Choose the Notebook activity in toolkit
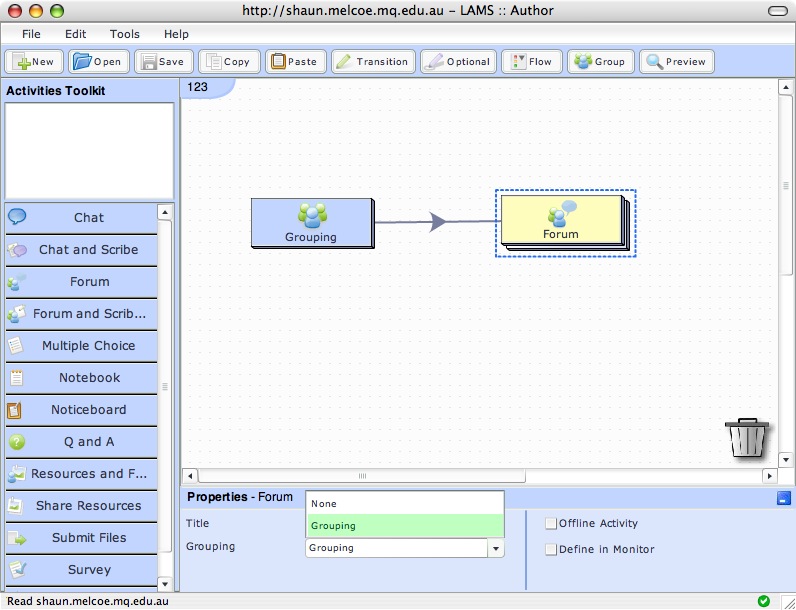Screen dimensions: 796x610 click(89, 378)
